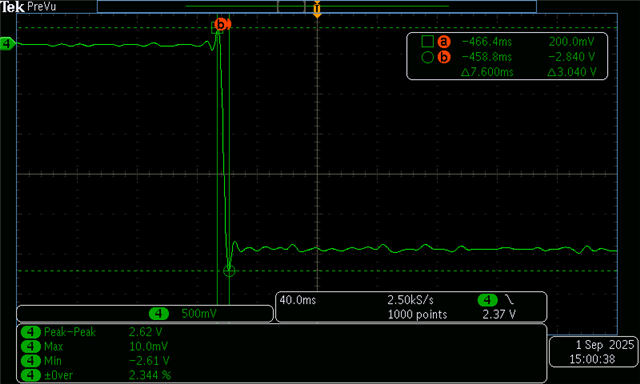Click the trigger source channel 4 badge
The image size is (640, 384).
(487, 300)
